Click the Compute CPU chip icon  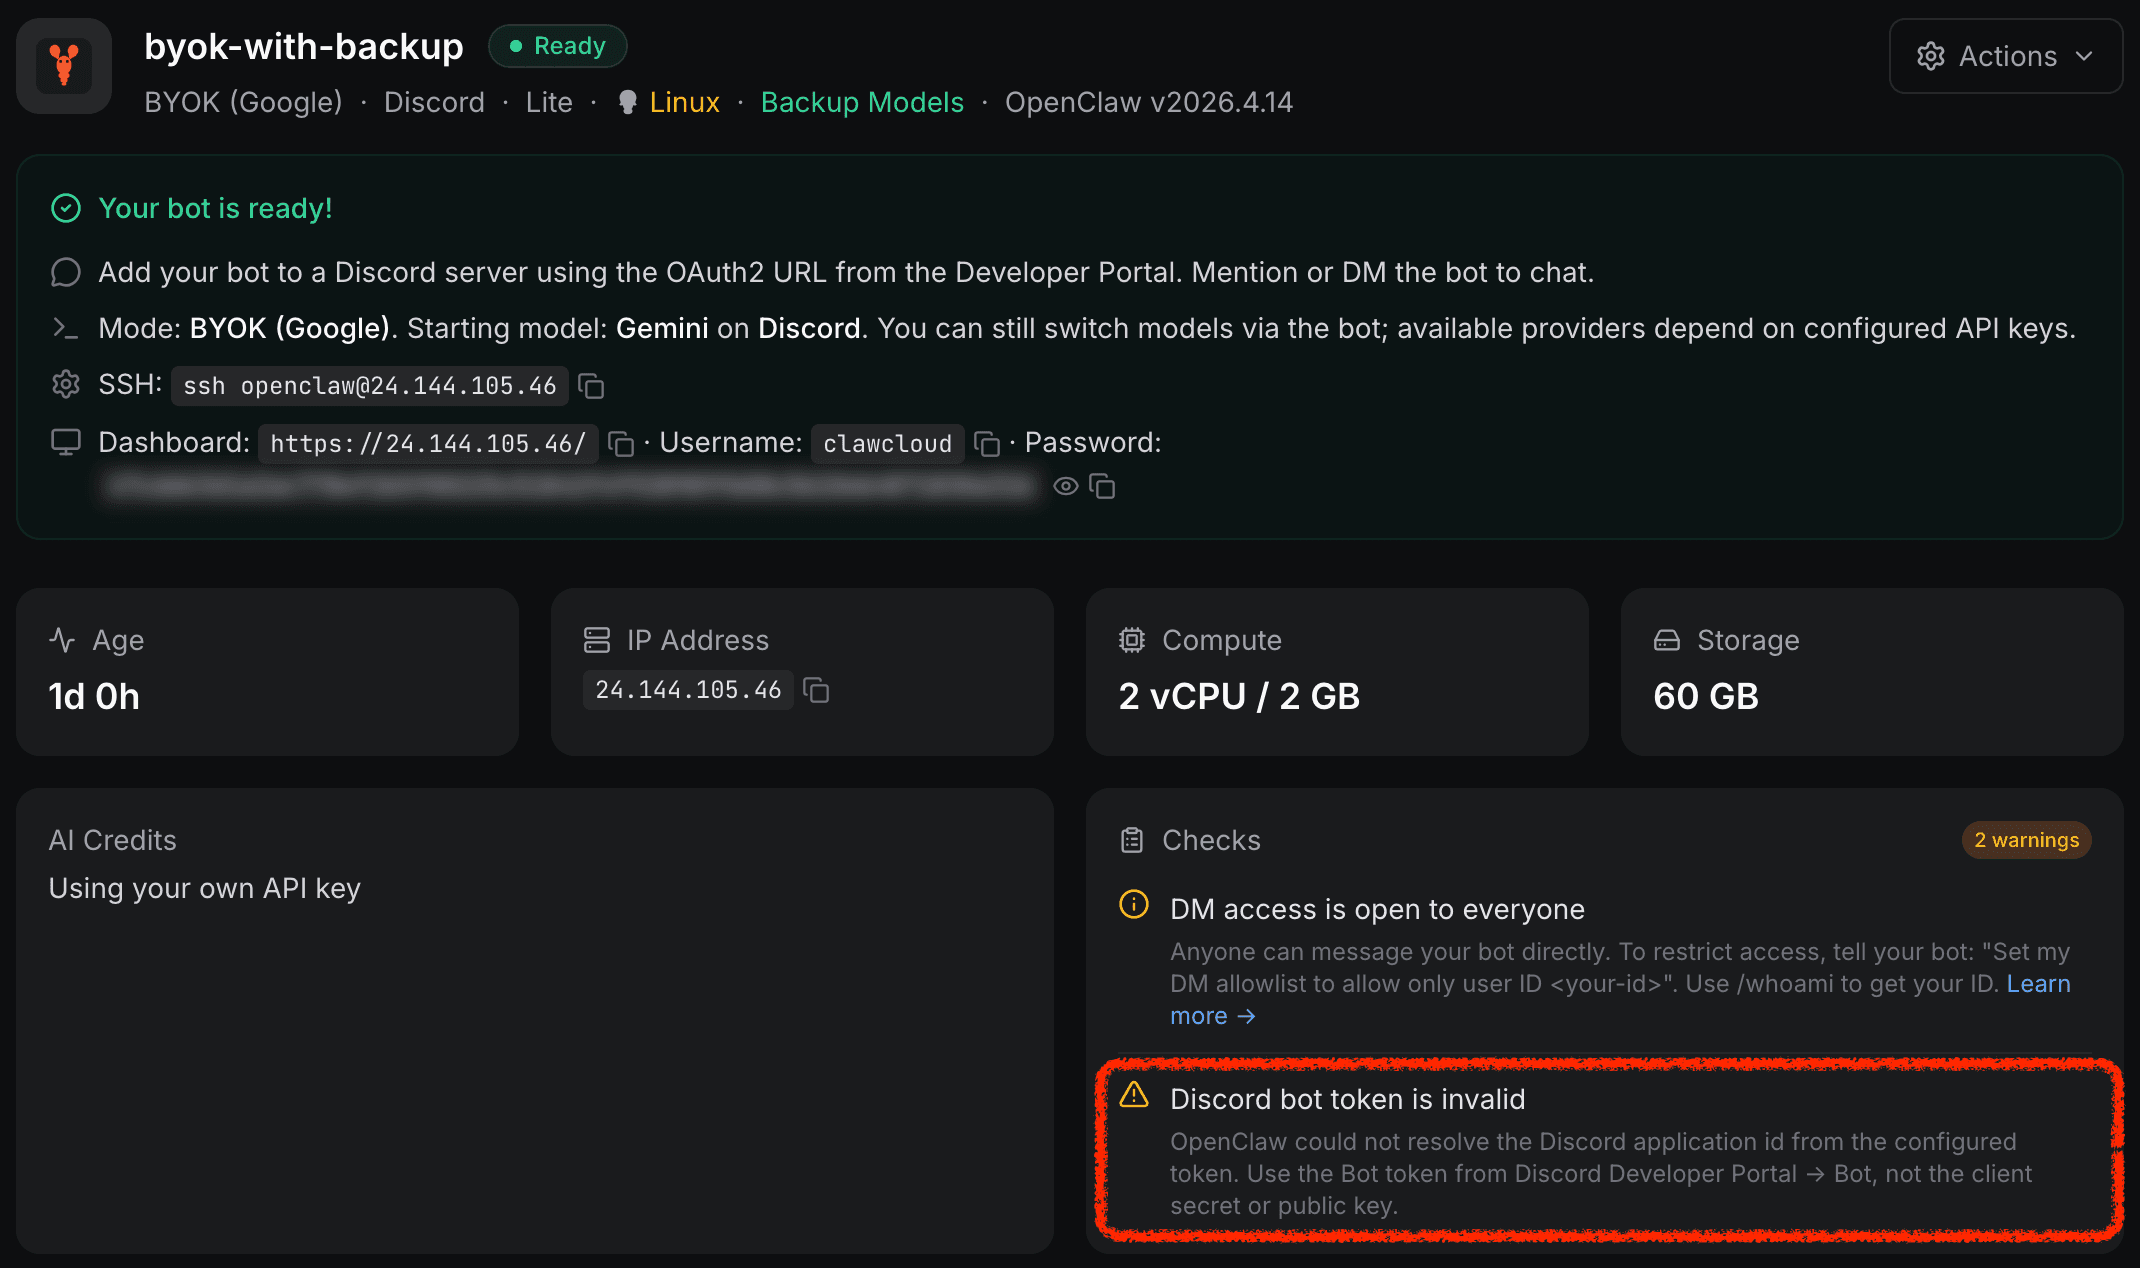tap(1131, 640)
